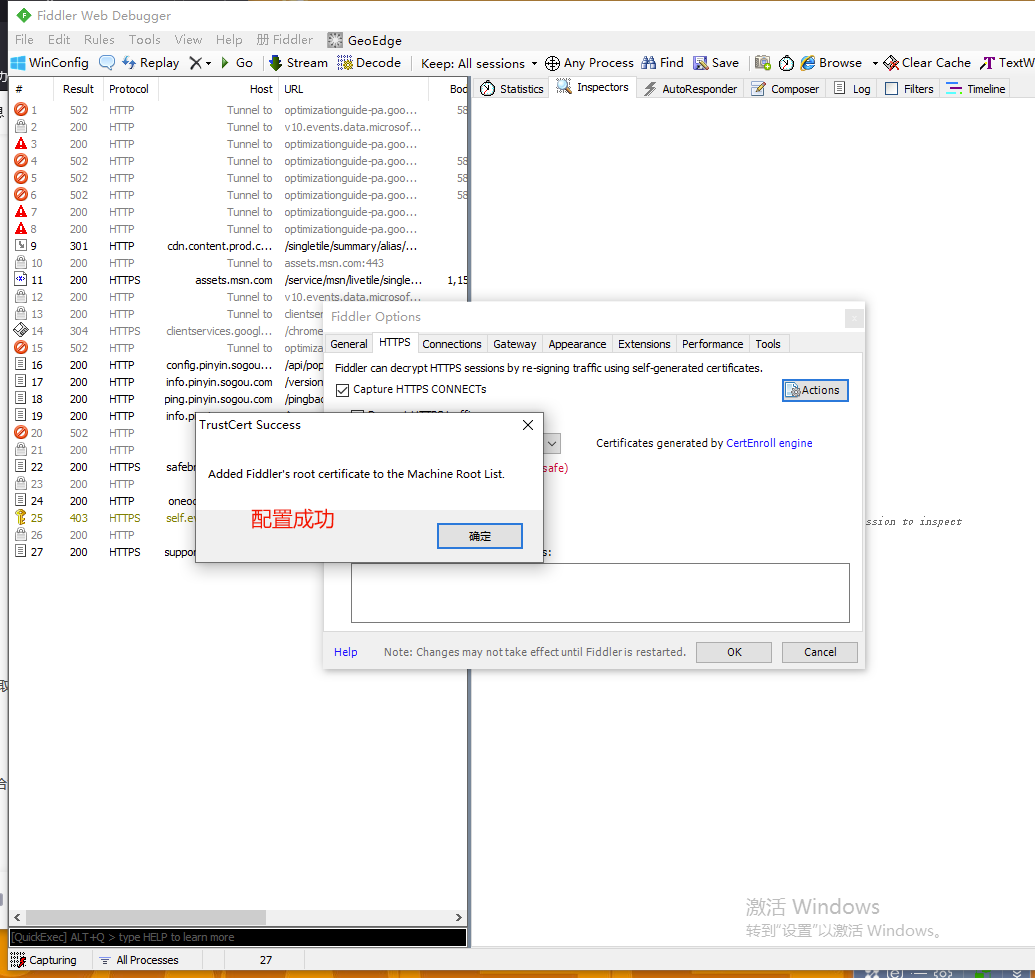Open the GeoEdge menu
Screen dimensions: 1035x978
[364, 40]
